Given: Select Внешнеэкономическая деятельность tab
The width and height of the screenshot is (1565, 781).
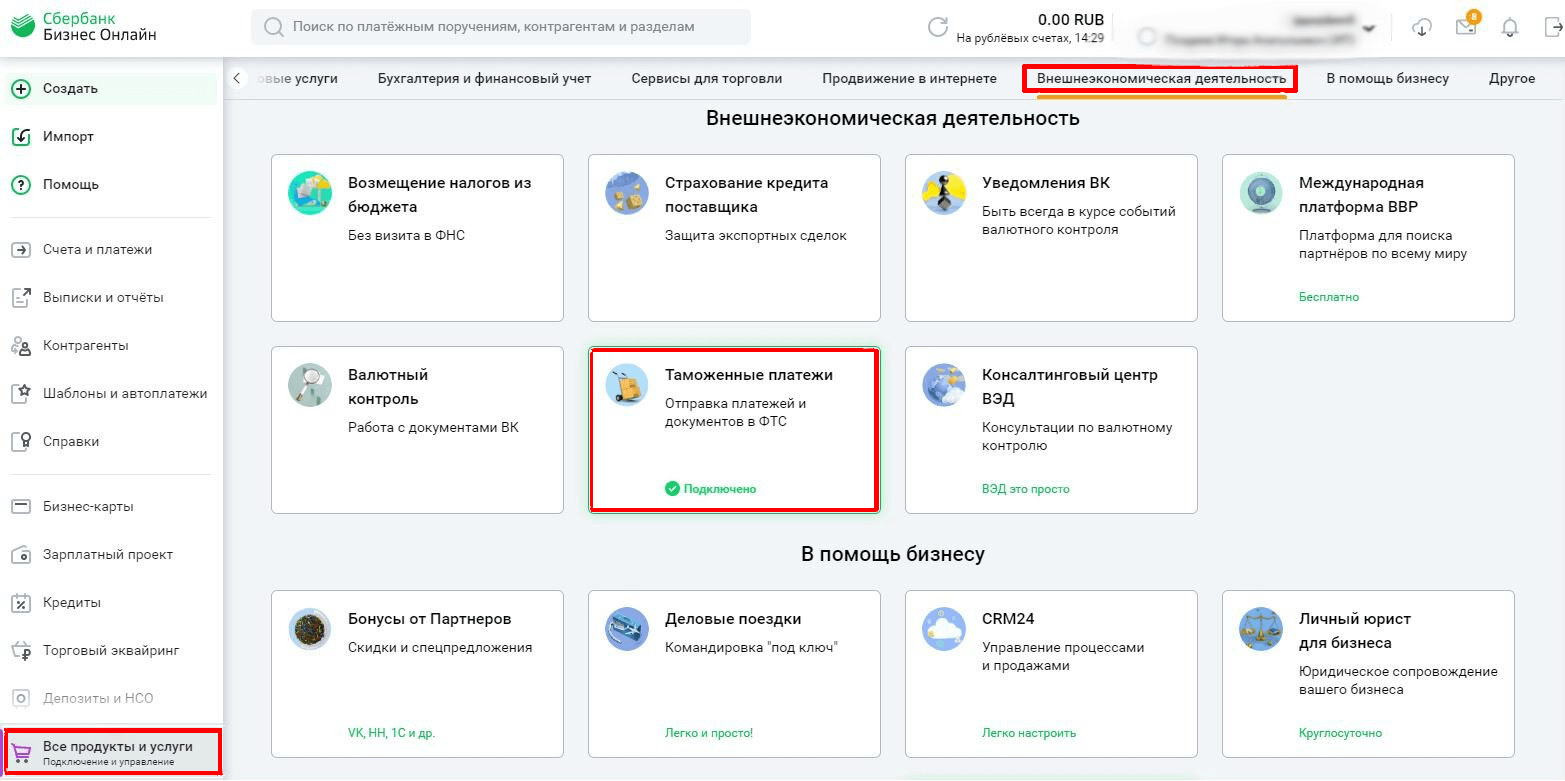Looking at the screenshot, I should (x=1161, y=79).
